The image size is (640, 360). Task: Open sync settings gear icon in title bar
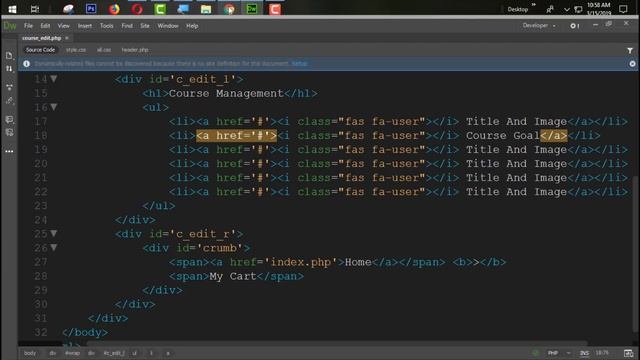574,26
